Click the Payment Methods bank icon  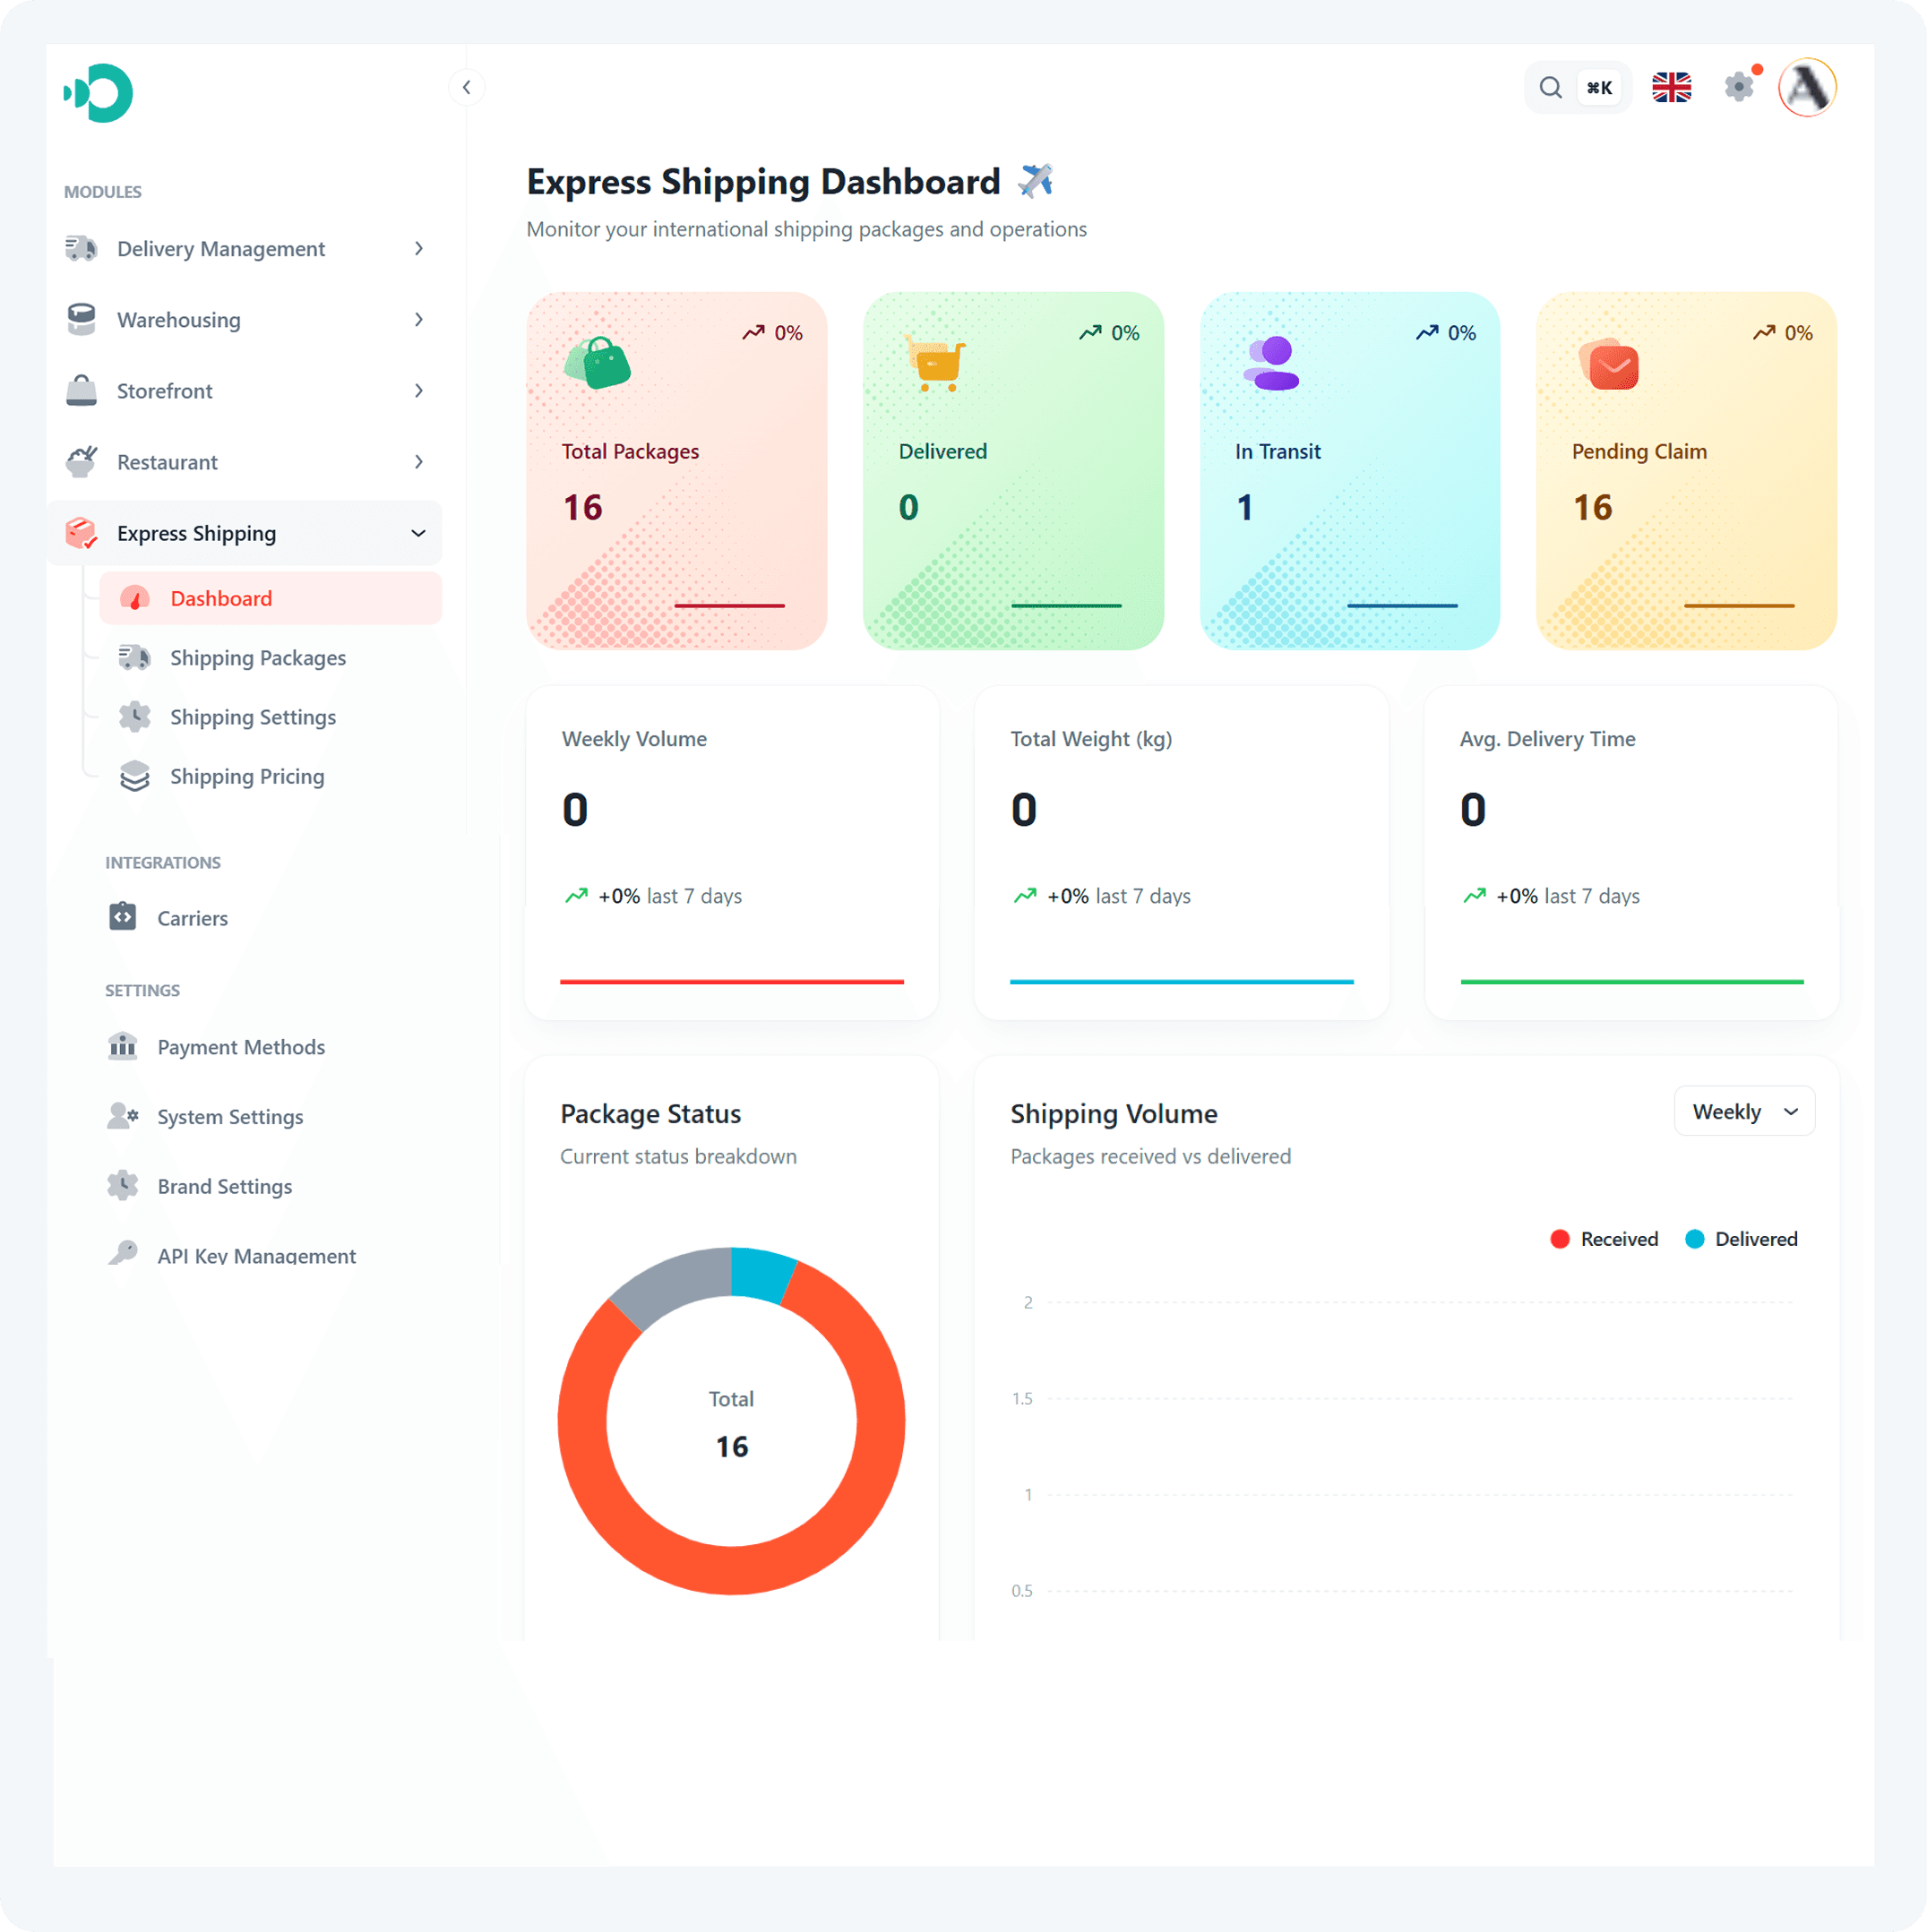click(x=122, y=1046)
